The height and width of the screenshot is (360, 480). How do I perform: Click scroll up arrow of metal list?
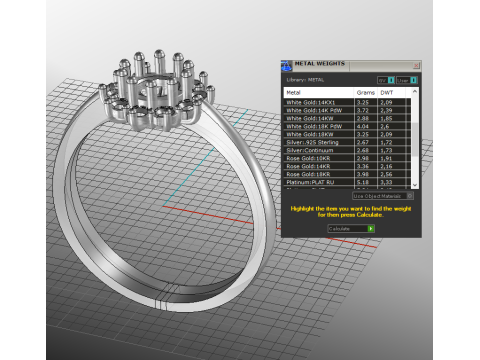point(415,91)
